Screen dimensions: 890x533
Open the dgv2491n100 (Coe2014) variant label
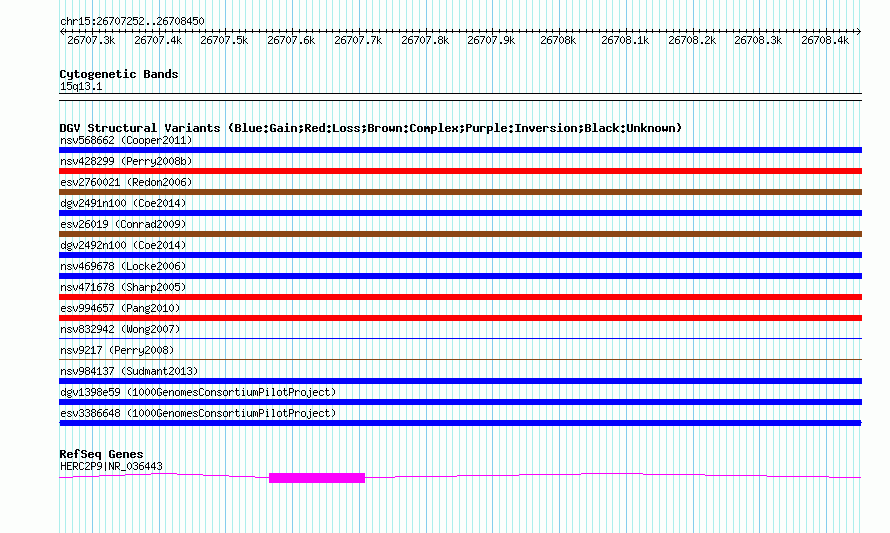pos(123,203)
